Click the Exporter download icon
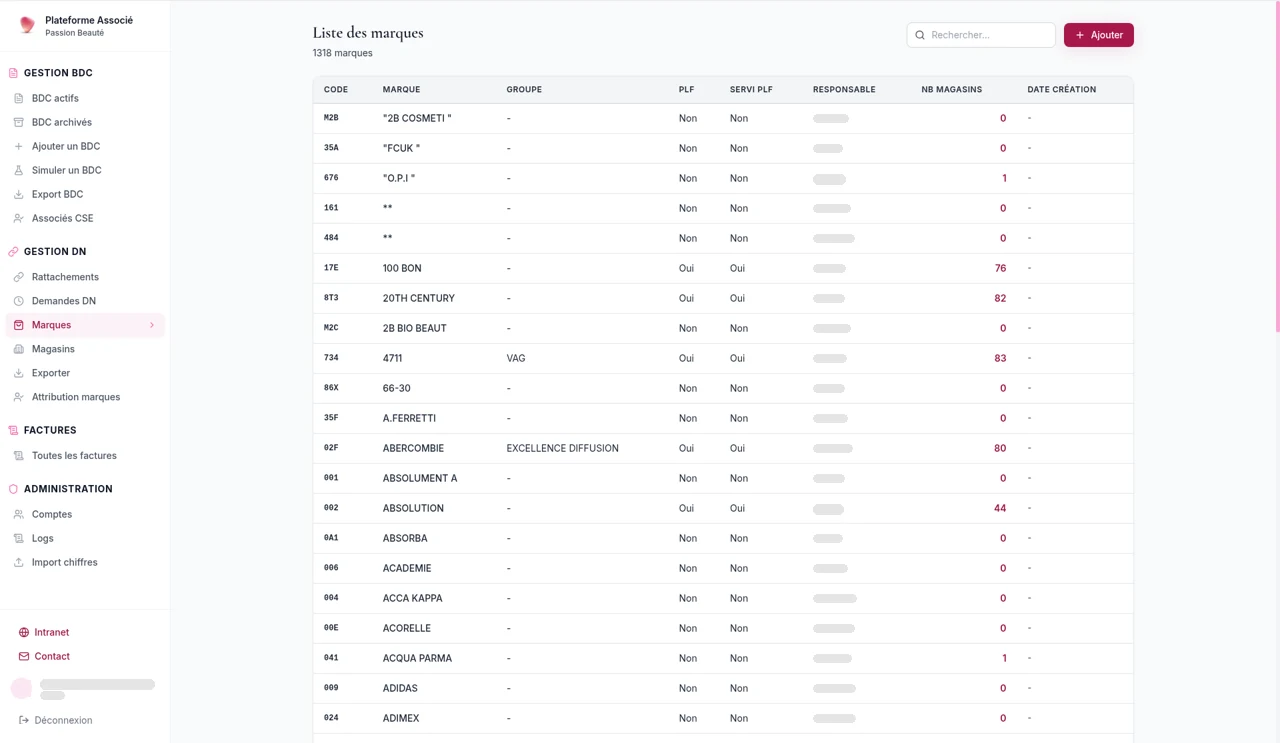Screen dimensions: 1280x743 point(18,373)
